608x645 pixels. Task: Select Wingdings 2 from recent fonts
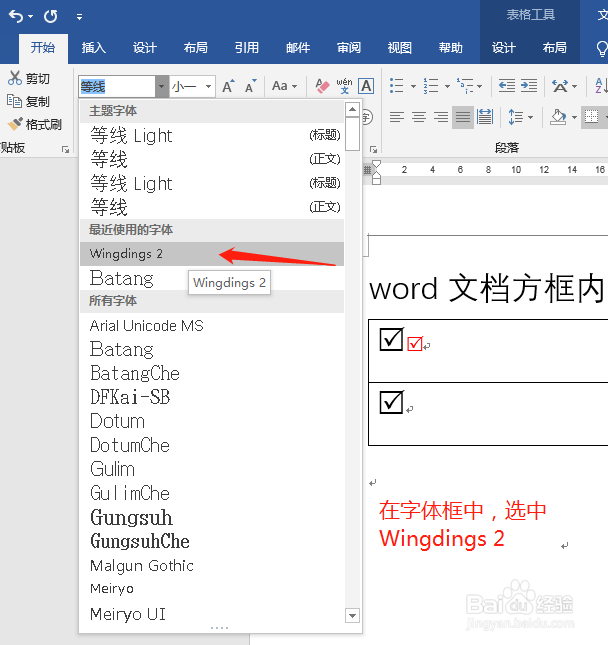coord(212,254)
